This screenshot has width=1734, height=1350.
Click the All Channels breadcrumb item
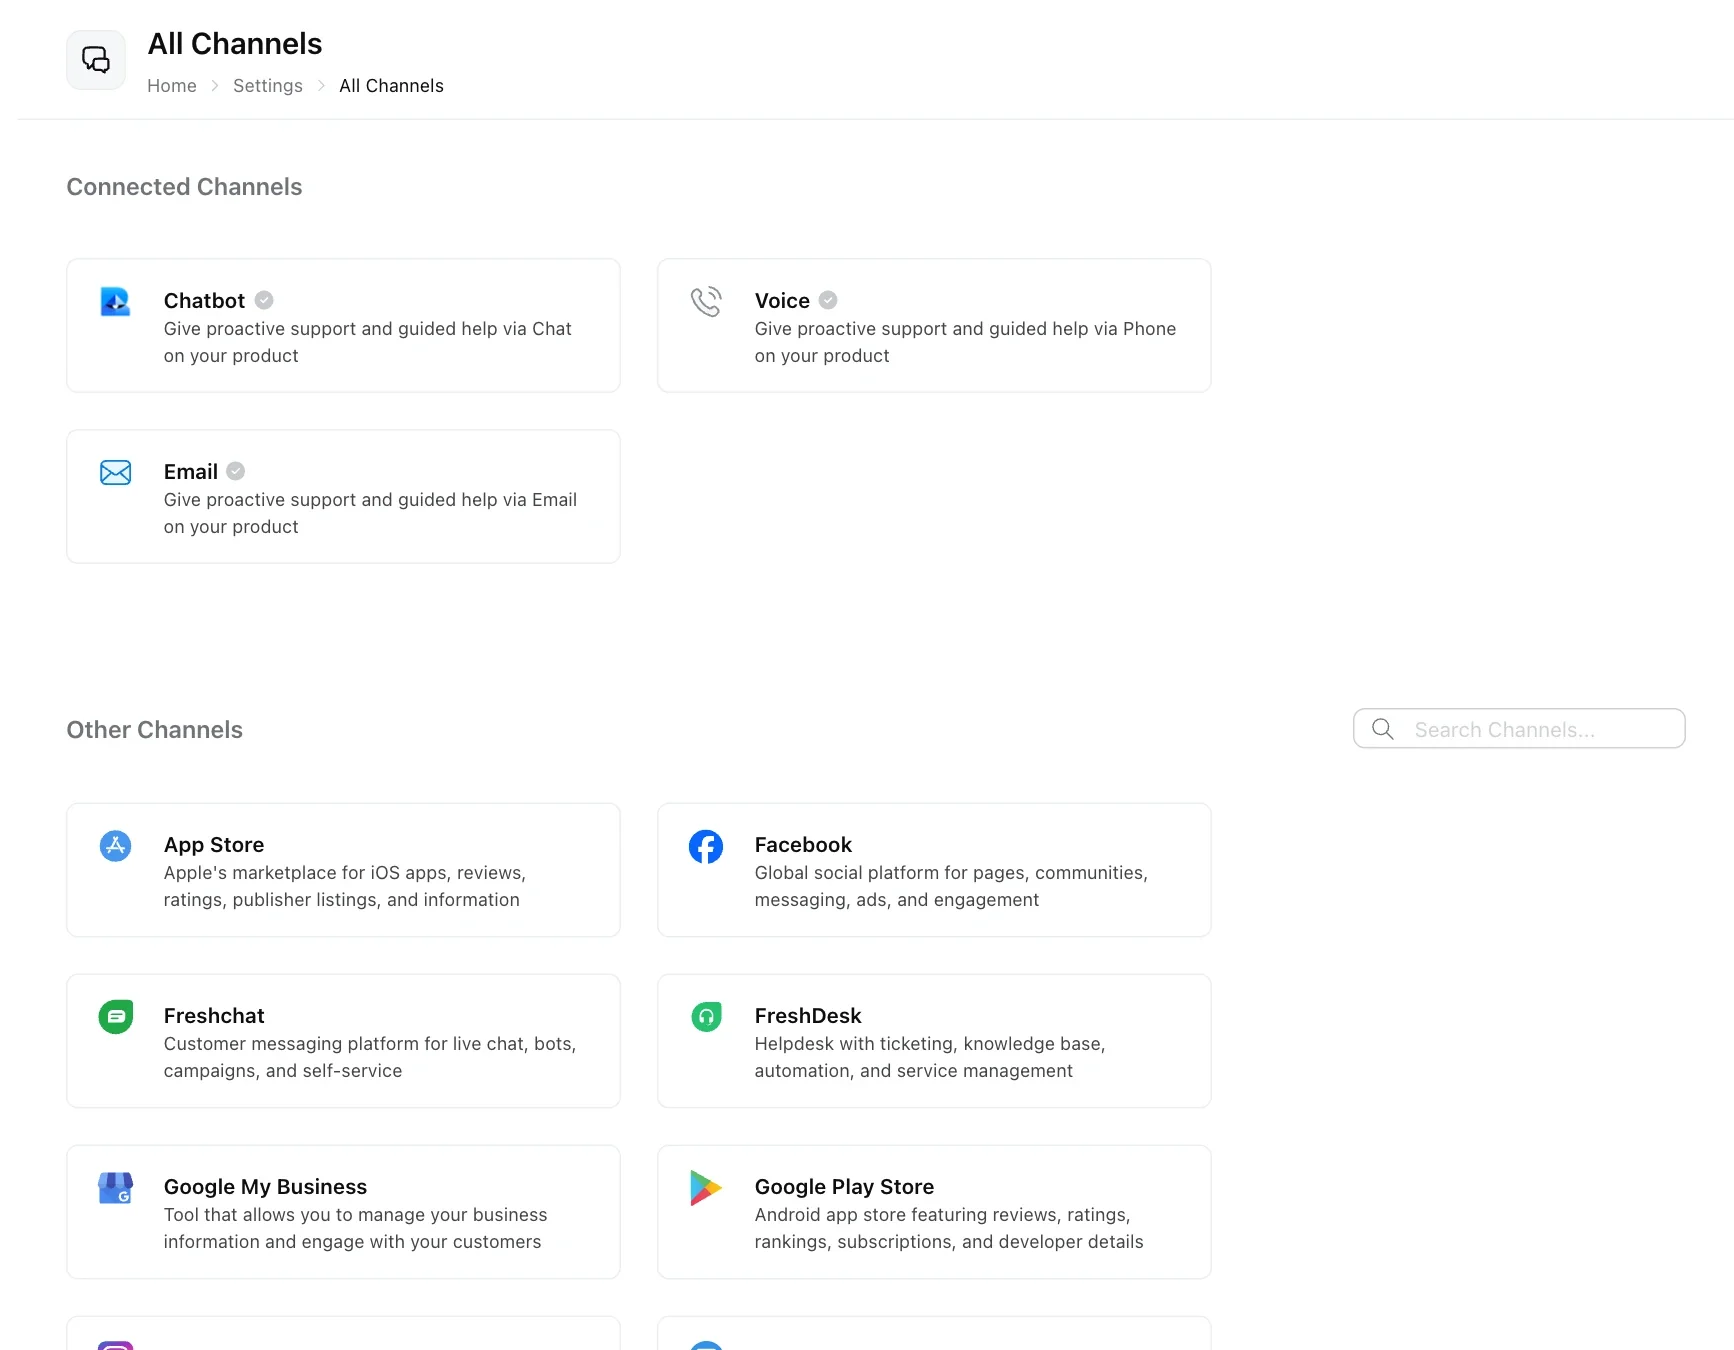pyautogui.click(x=391, y=86)
